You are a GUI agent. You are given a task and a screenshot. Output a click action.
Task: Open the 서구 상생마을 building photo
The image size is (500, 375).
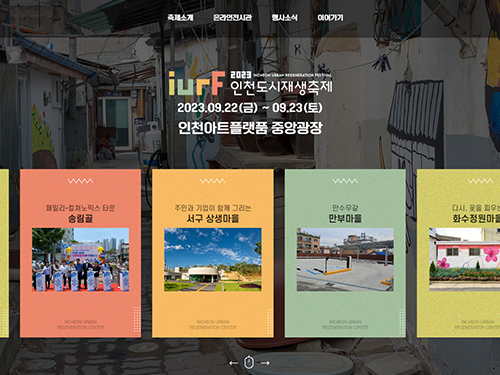click(213, 260)
